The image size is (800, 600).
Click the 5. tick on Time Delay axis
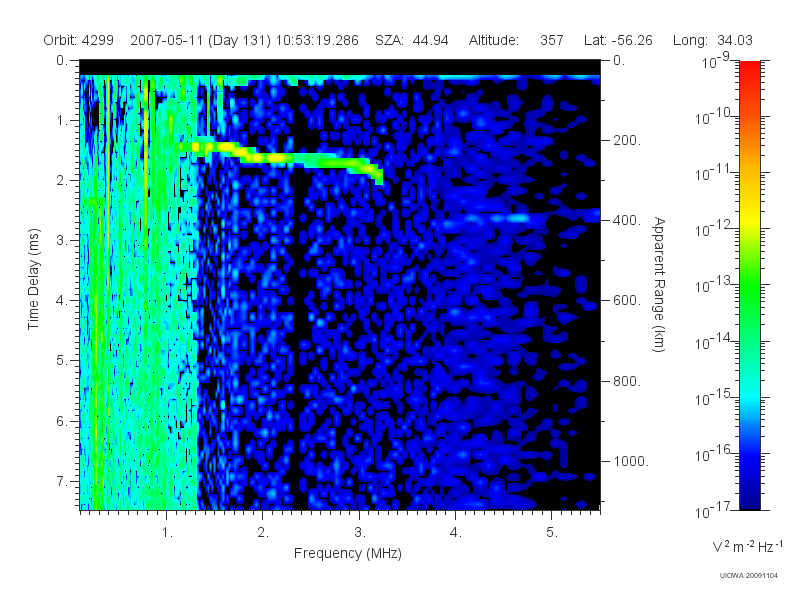(61, 361)
